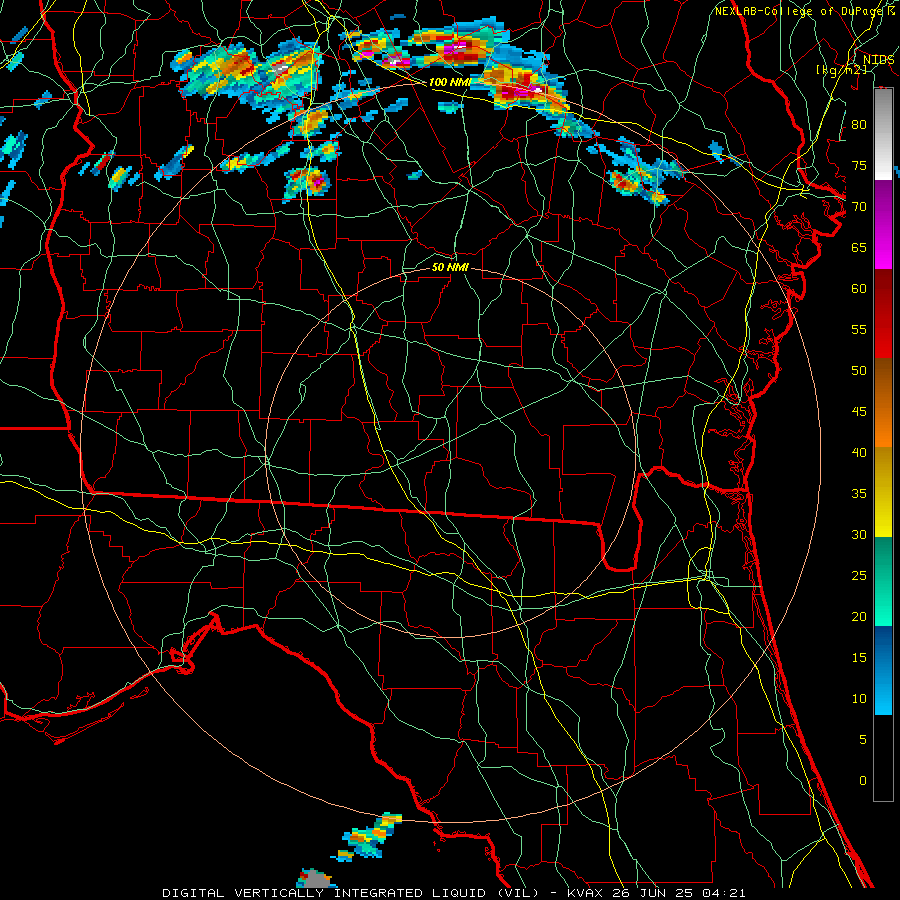The image size is (900, 900).
Task: Click the legend value 55
Action: pyautogui.click(x=859, y=329)
